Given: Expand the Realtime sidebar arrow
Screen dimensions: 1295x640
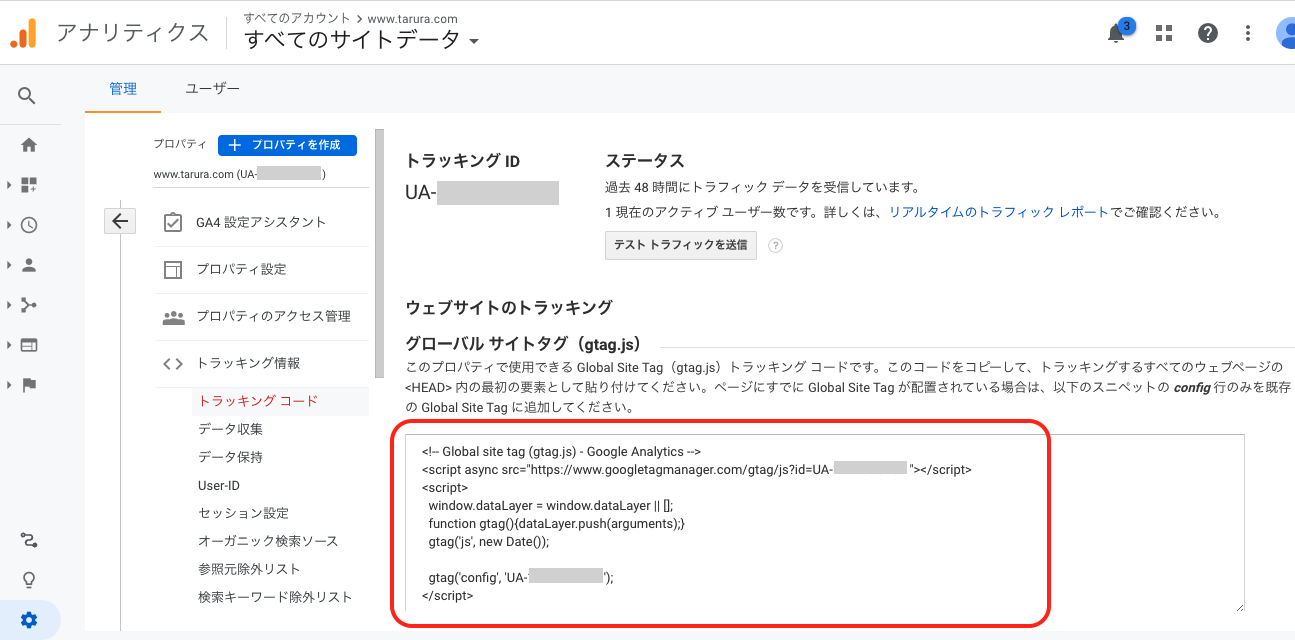Looking at the screenshot, I should click(9, 225).
